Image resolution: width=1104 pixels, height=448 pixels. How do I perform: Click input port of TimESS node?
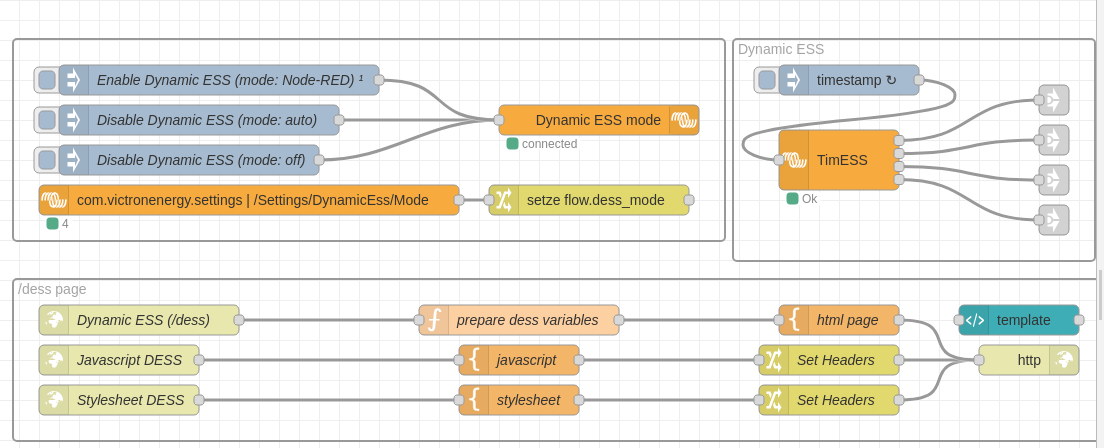pos(779,160)
